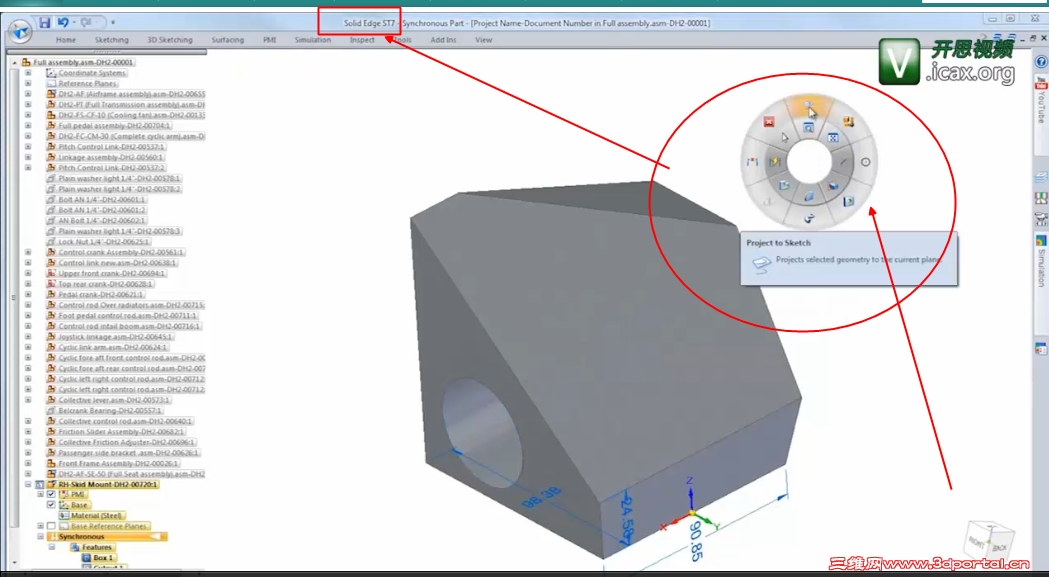
Task: Select Front Frame Assembly-DH2-00026:1
Action: (x=118, y=463)
